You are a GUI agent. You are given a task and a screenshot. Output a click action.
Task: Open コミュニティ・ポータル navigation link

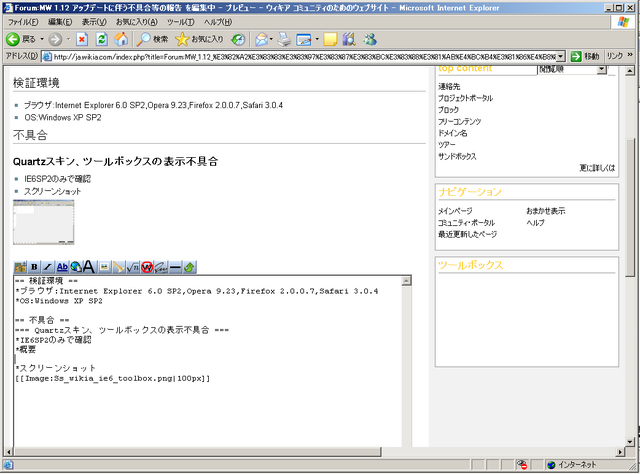tap(466, 223)
